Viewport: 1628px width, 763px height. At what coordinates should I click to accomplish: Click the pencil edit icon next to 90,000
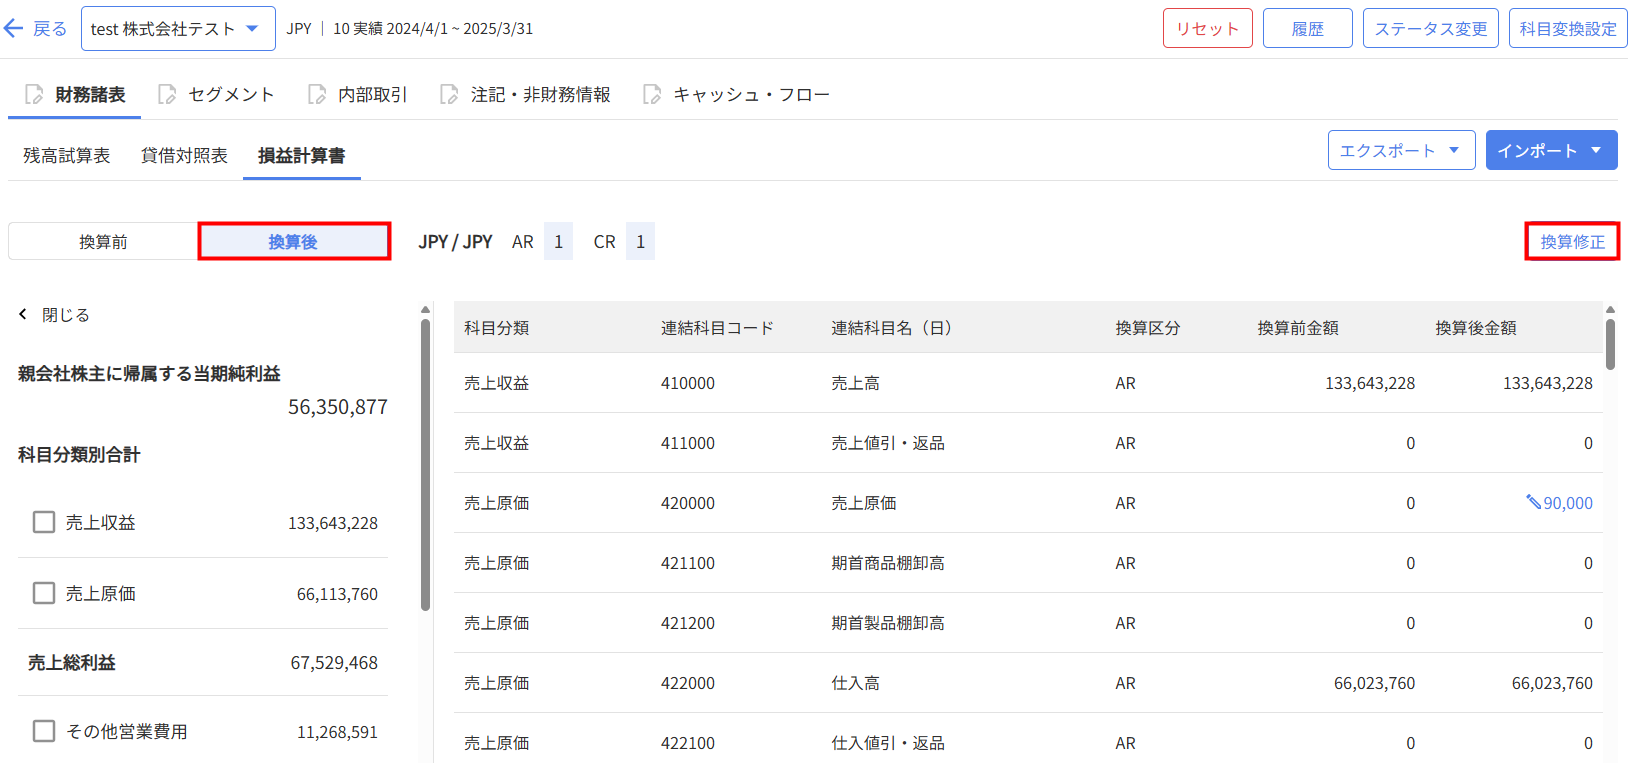(1533, 502)
